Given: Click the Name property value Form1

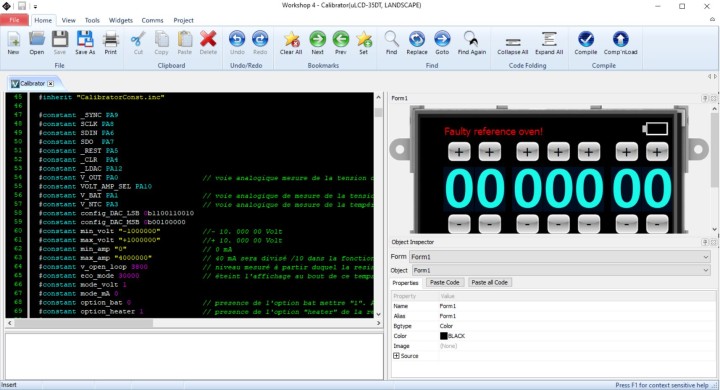Looking at the screenshot, I should (448, 306).
